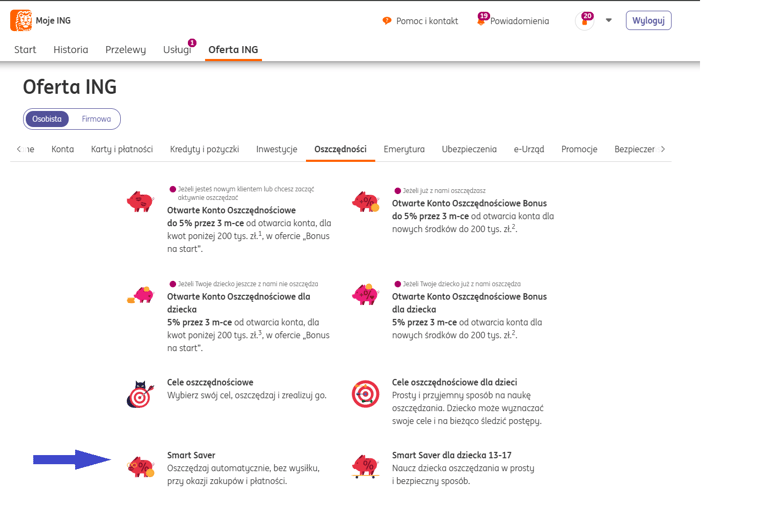The height and width of the screenshot is (506, 780).
Task: Click text 'Wybierz swój cel, oszczędzaj i zrealizuj go.'
Action: click(x=247, y=396)
